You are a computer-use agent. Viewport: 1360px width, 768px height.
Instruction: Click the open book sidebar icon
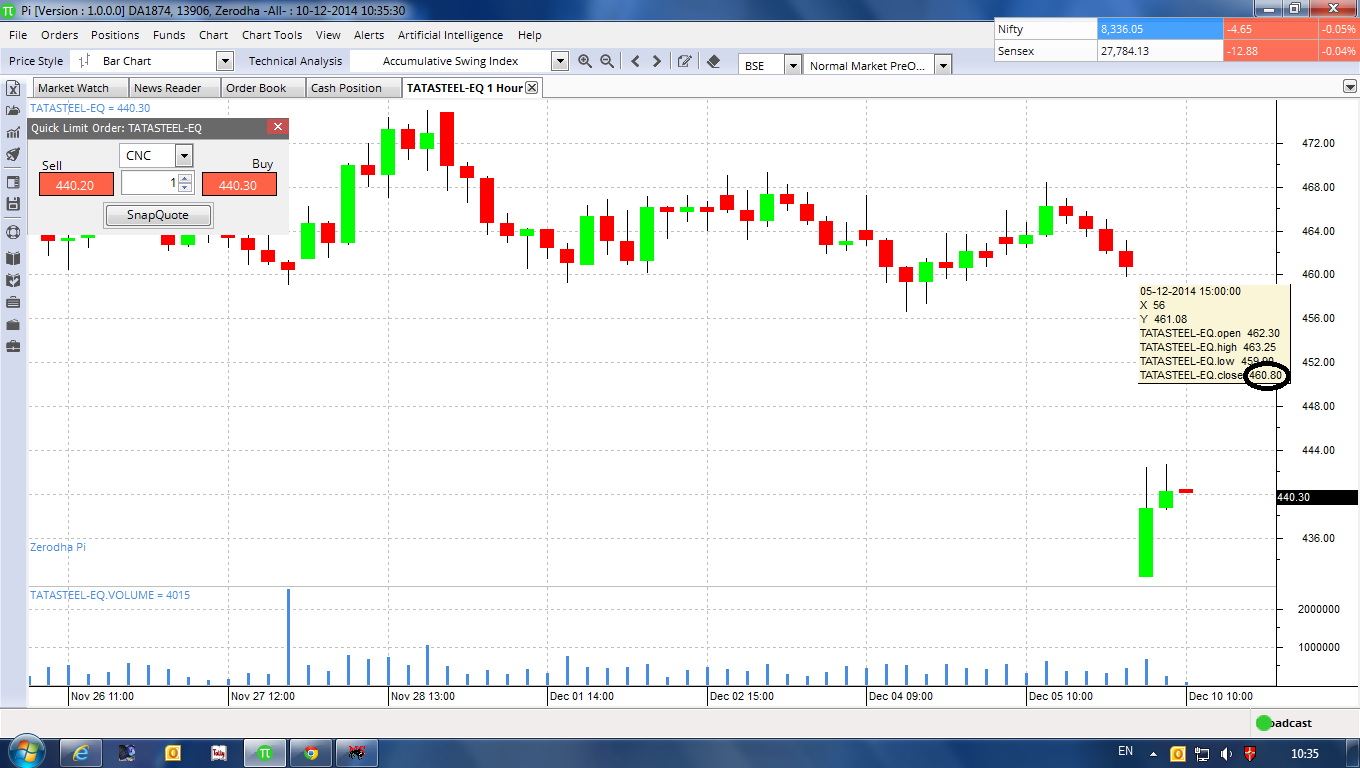[x=13, y=258]
